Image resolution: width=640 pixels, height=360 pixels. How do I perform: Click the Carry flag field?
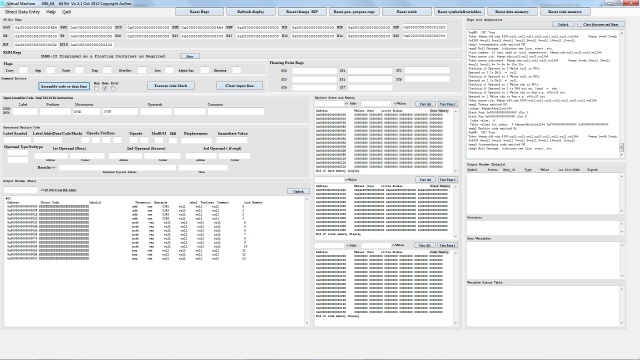[23, 70]
